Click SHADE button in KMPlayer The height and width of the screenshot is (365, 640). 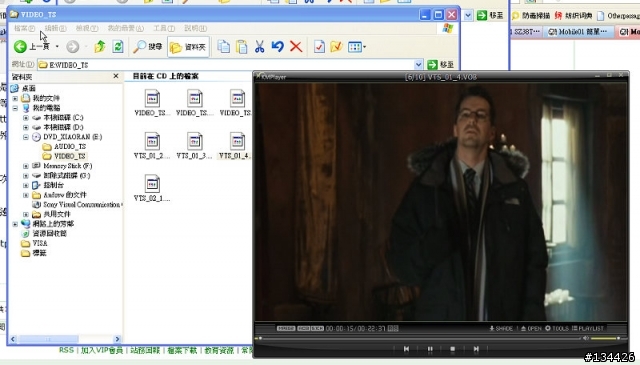point(501,328)
